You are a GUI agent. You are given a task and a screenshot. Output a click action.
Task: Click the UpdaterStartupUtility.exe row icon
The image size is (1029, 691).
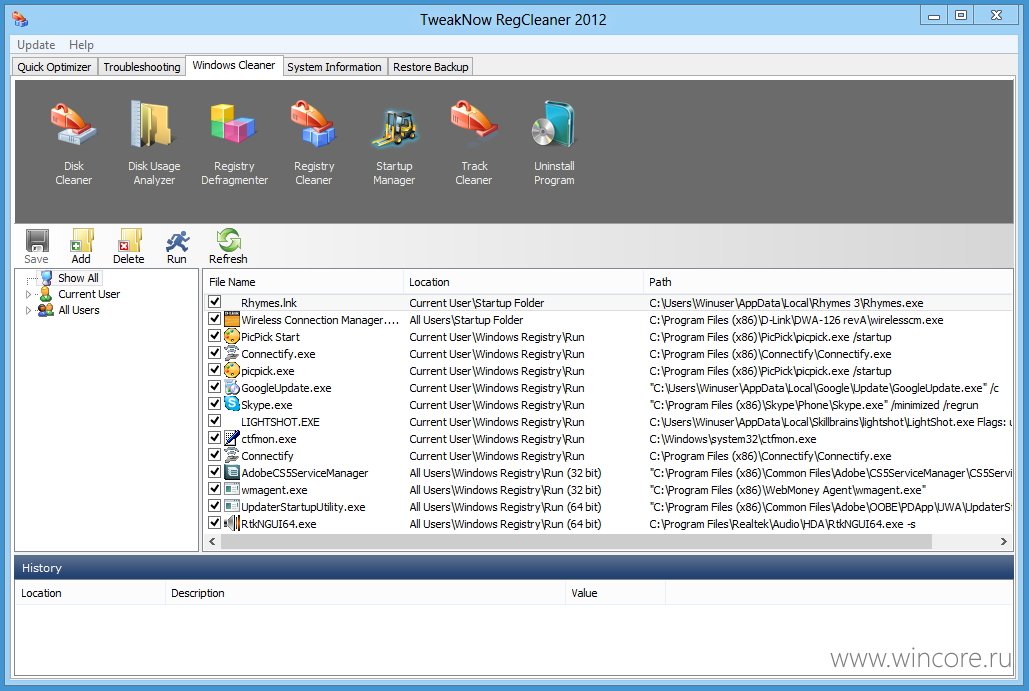click(232, 507)
